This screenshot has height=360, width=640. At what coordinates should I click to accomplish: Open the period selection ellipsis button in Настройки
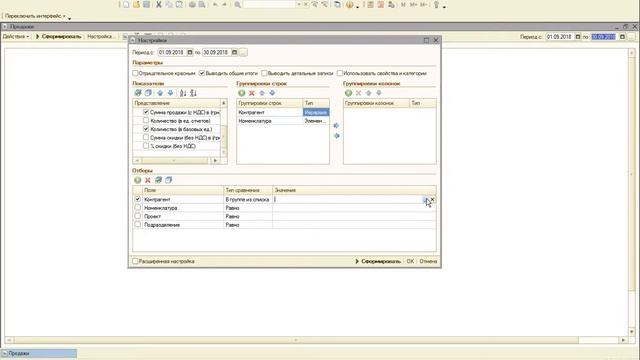click(243, 52)
